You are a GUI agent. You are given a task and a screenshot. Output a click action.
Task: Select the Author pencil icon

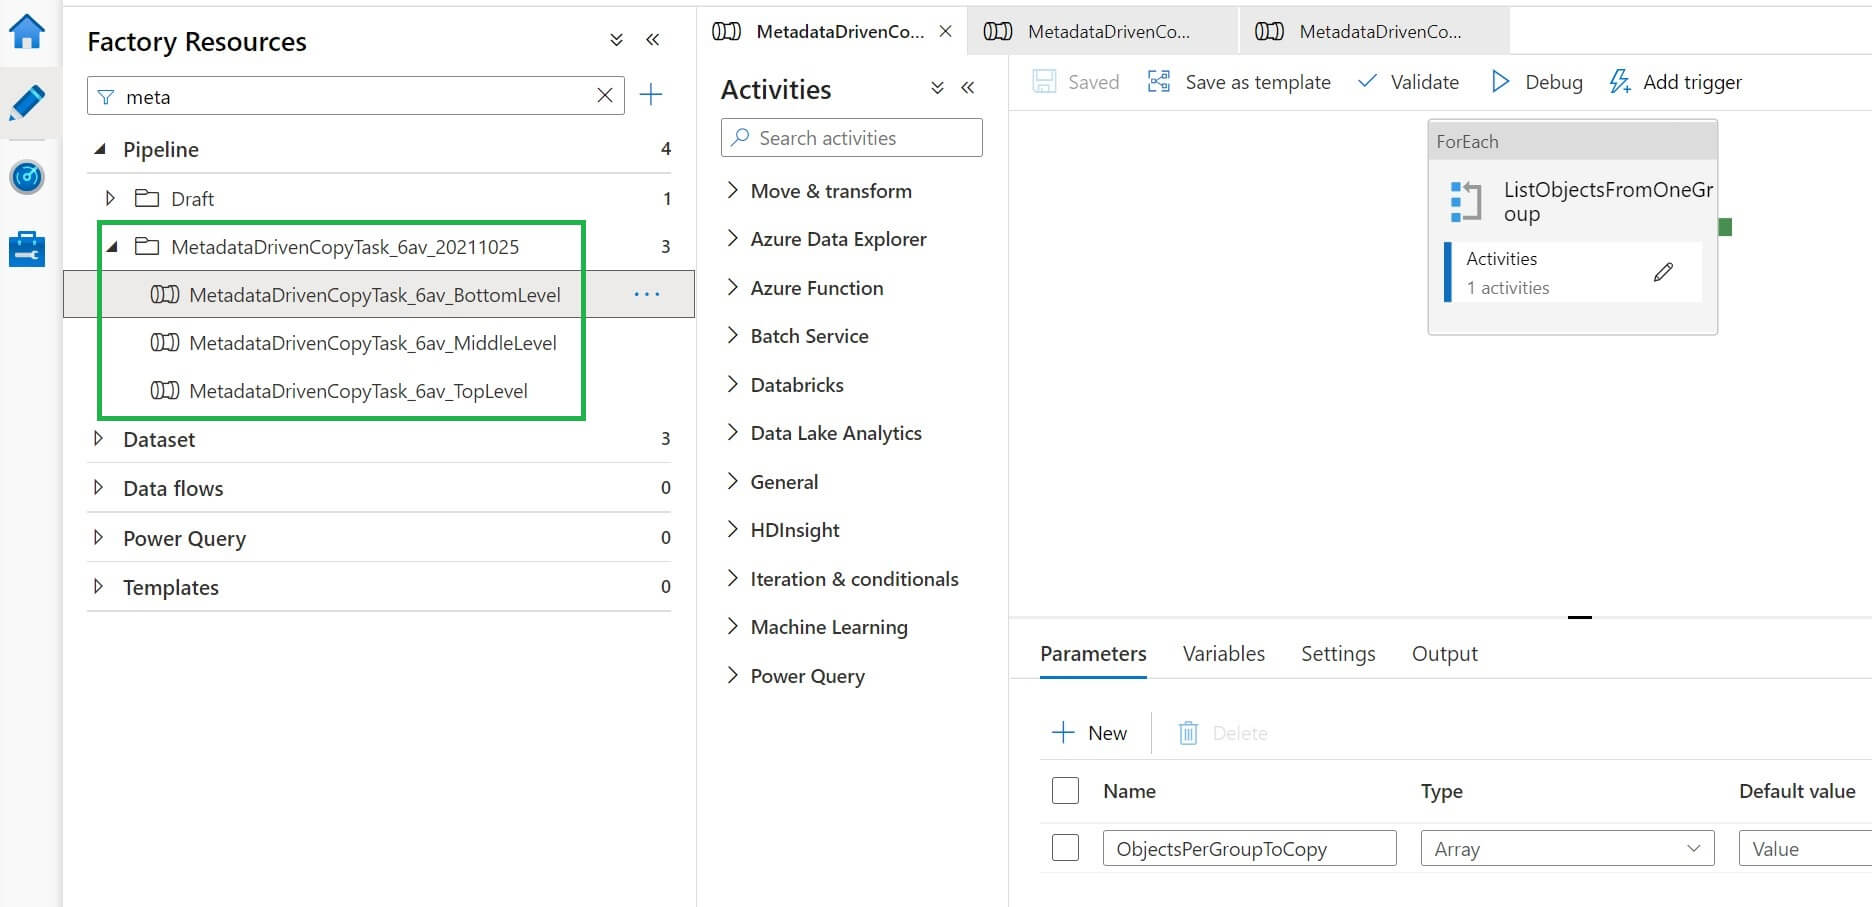(27, 103)
